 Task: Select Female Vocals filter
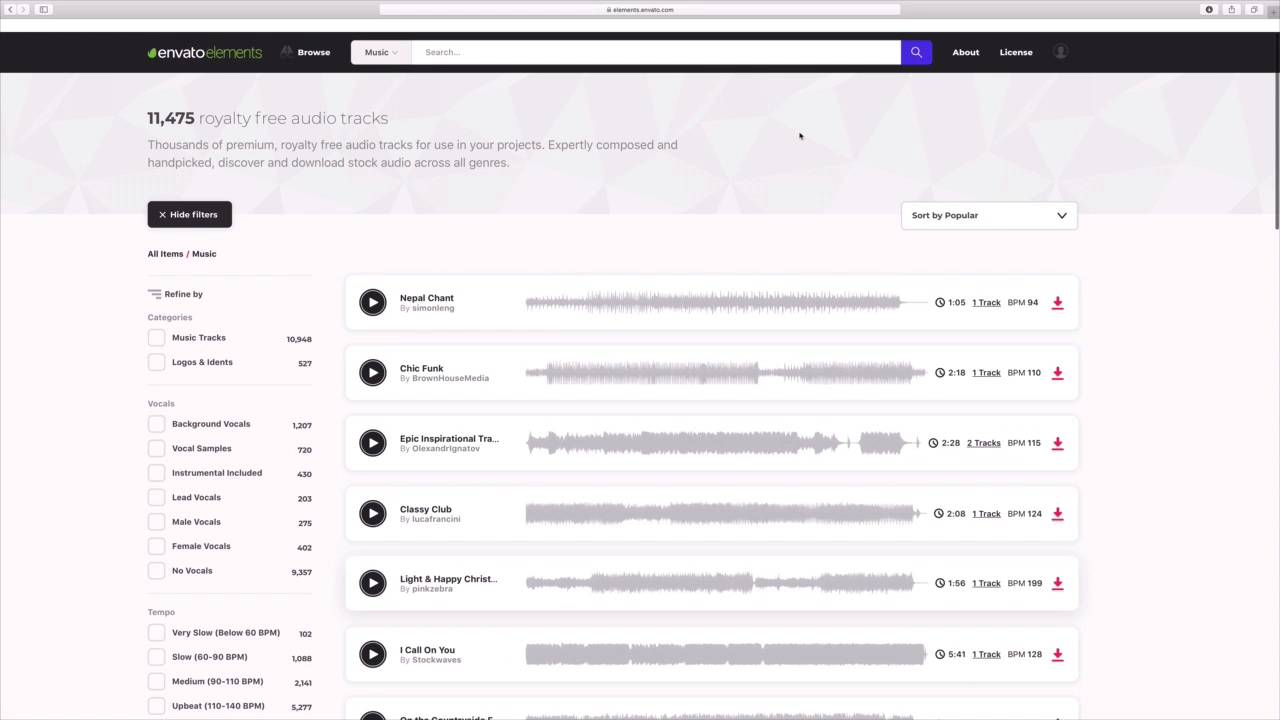click(x=156, y=546)
